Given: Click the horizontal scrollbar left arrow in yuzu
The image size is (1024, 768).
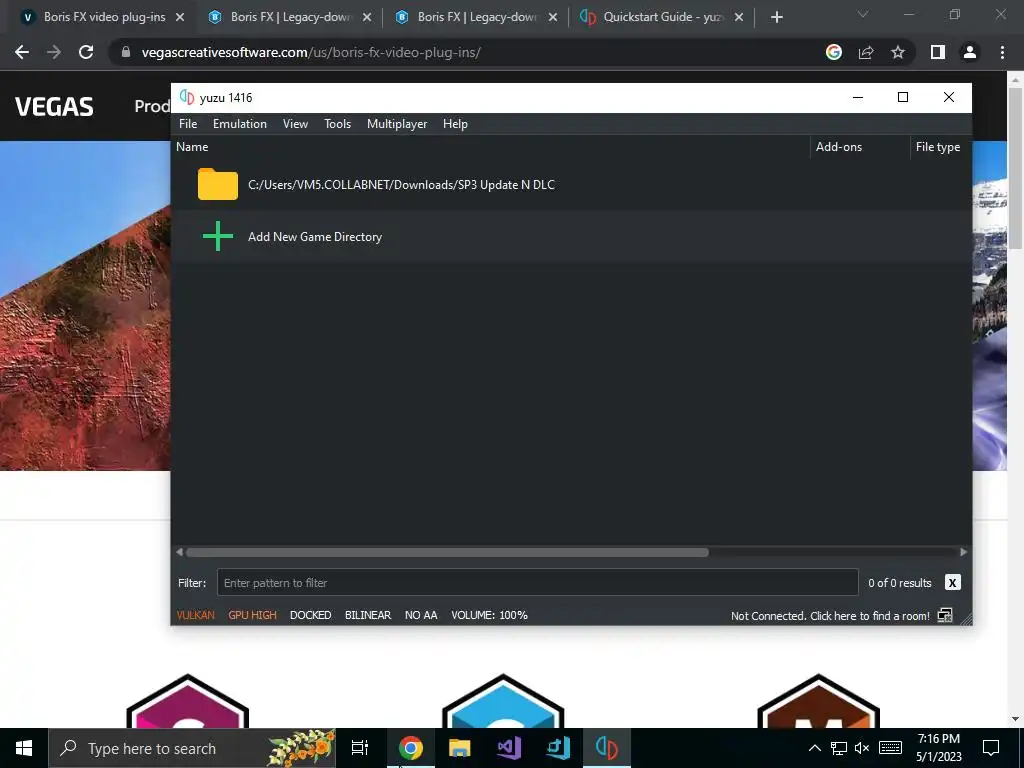Looking at the screenshot, I should pyautogui.click(x=180, y=552).
